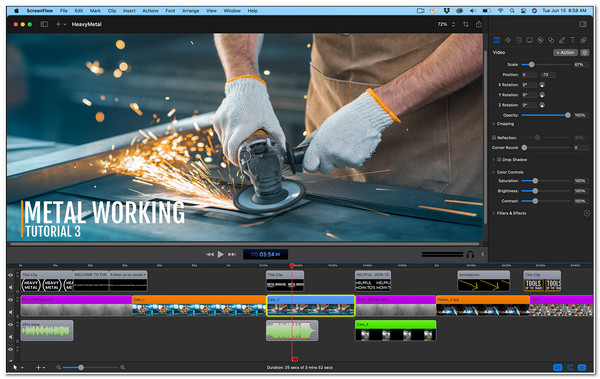Open the Annotations pencil tab icon
The height and width of the screenshot is (379, 600).
click(x=562, y=40)
